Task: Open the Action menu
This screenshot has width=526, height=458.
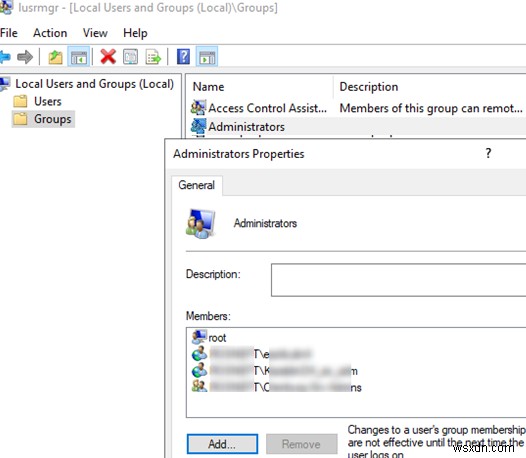Action: click(50, 33)
